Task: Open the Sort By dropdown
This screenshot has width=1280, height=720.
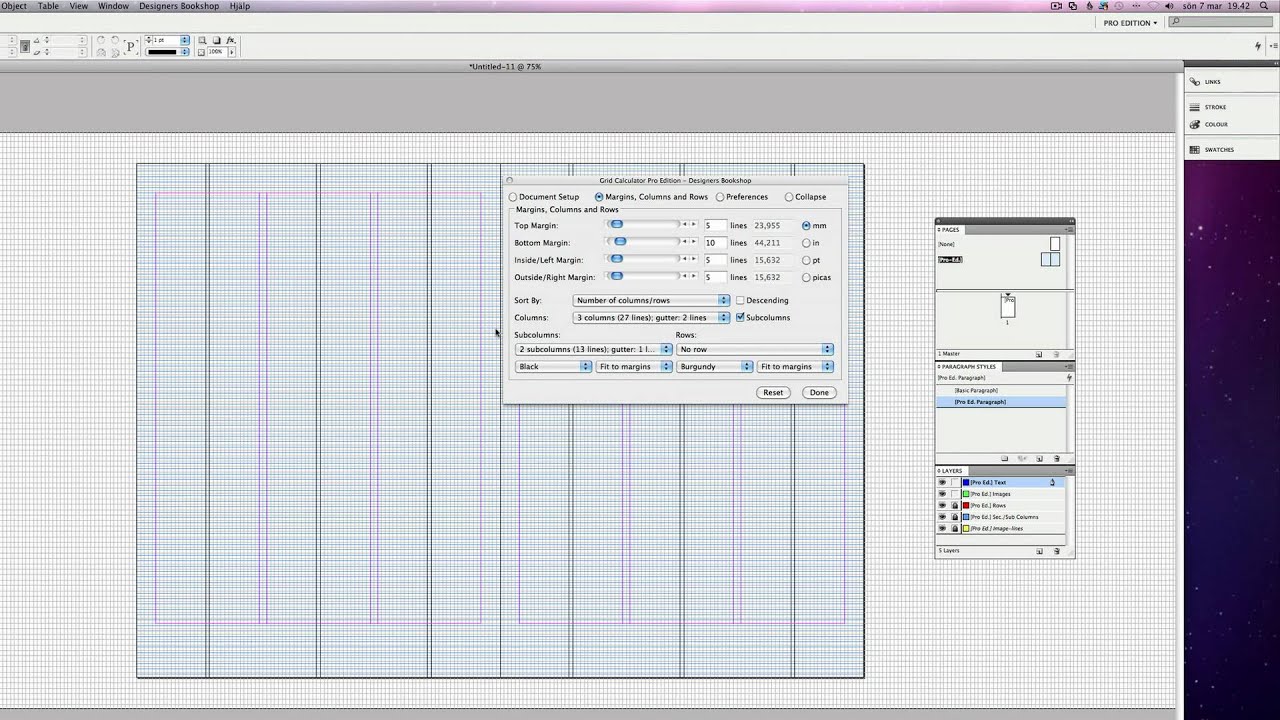Action: [652, 300]
